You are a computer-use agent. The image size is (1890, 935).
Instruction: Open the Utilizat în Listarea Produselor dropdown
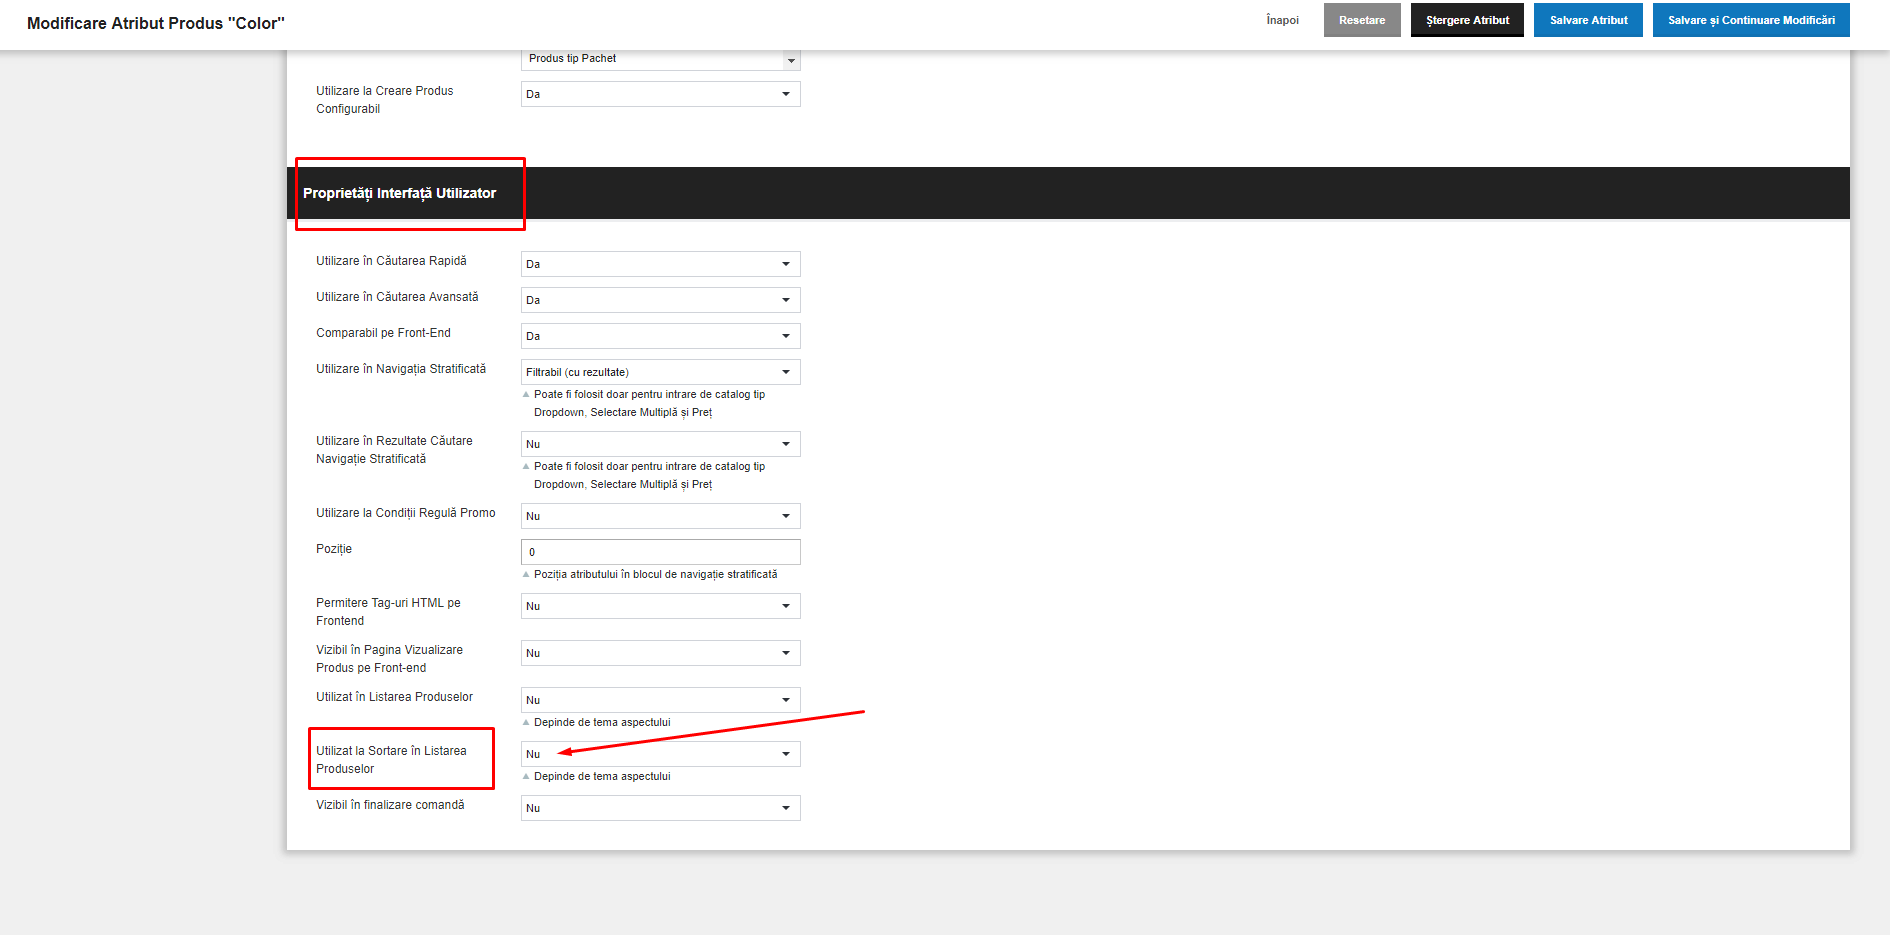pyautogui.click(x=660, y=700)
